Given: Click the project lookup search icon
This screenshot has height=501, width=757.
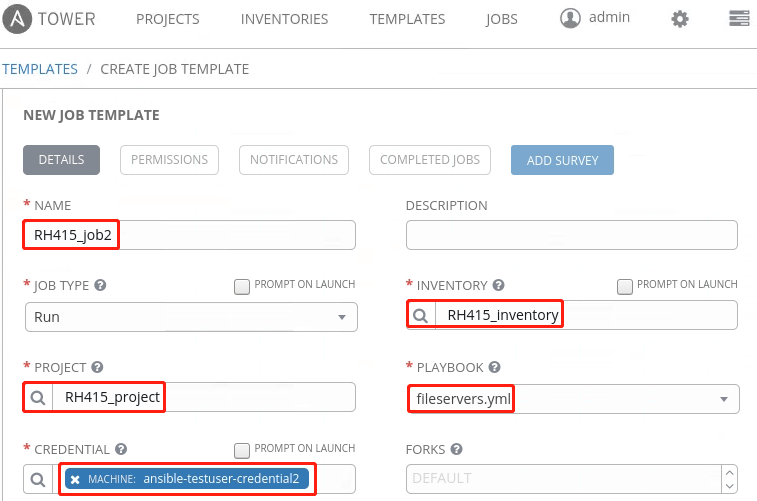Looking at the screenshot, I should point(38,397).
